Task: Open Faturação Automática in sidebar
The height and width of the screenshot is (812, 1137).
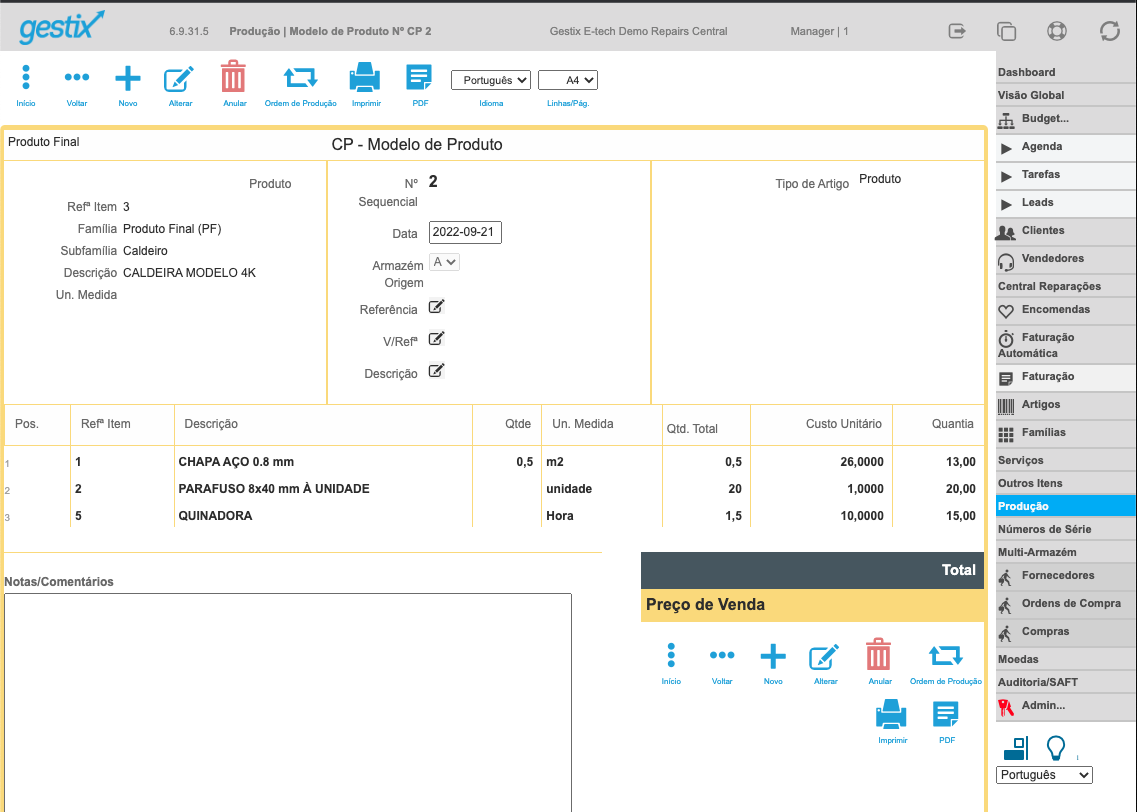Action: [x=1065, y=345]
